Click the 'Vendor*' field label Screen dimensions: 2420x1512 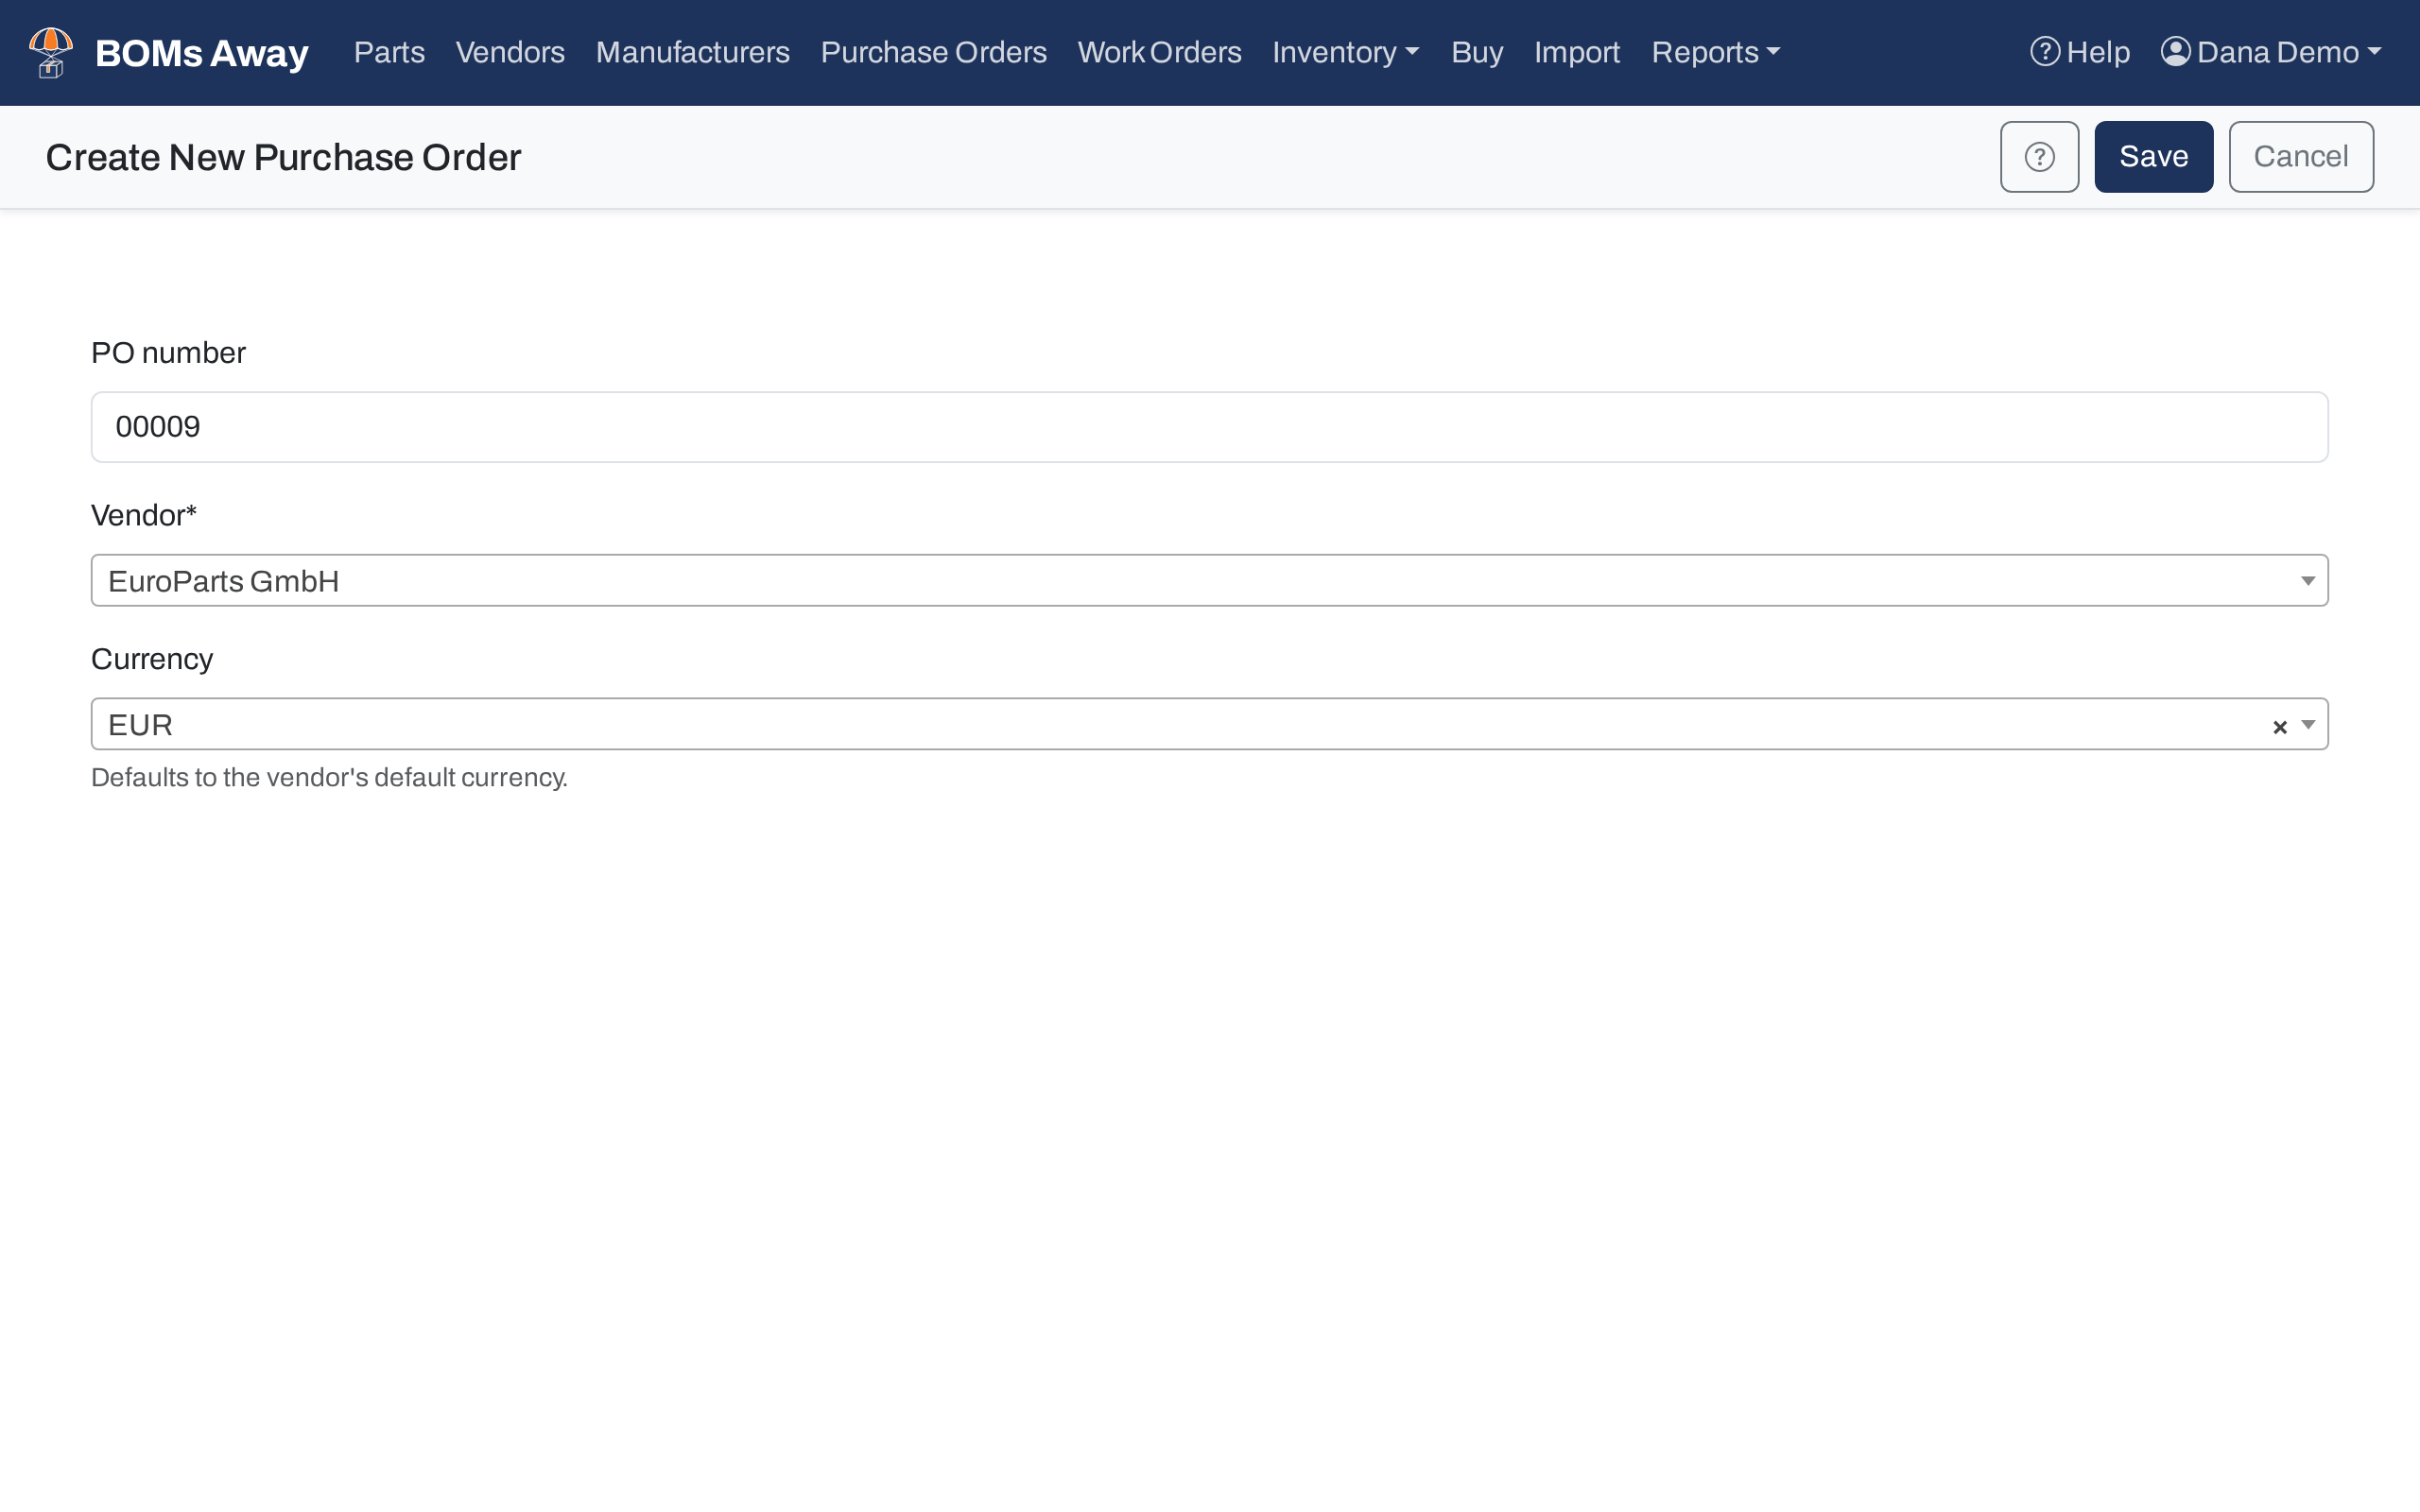(x=144, y=515)
